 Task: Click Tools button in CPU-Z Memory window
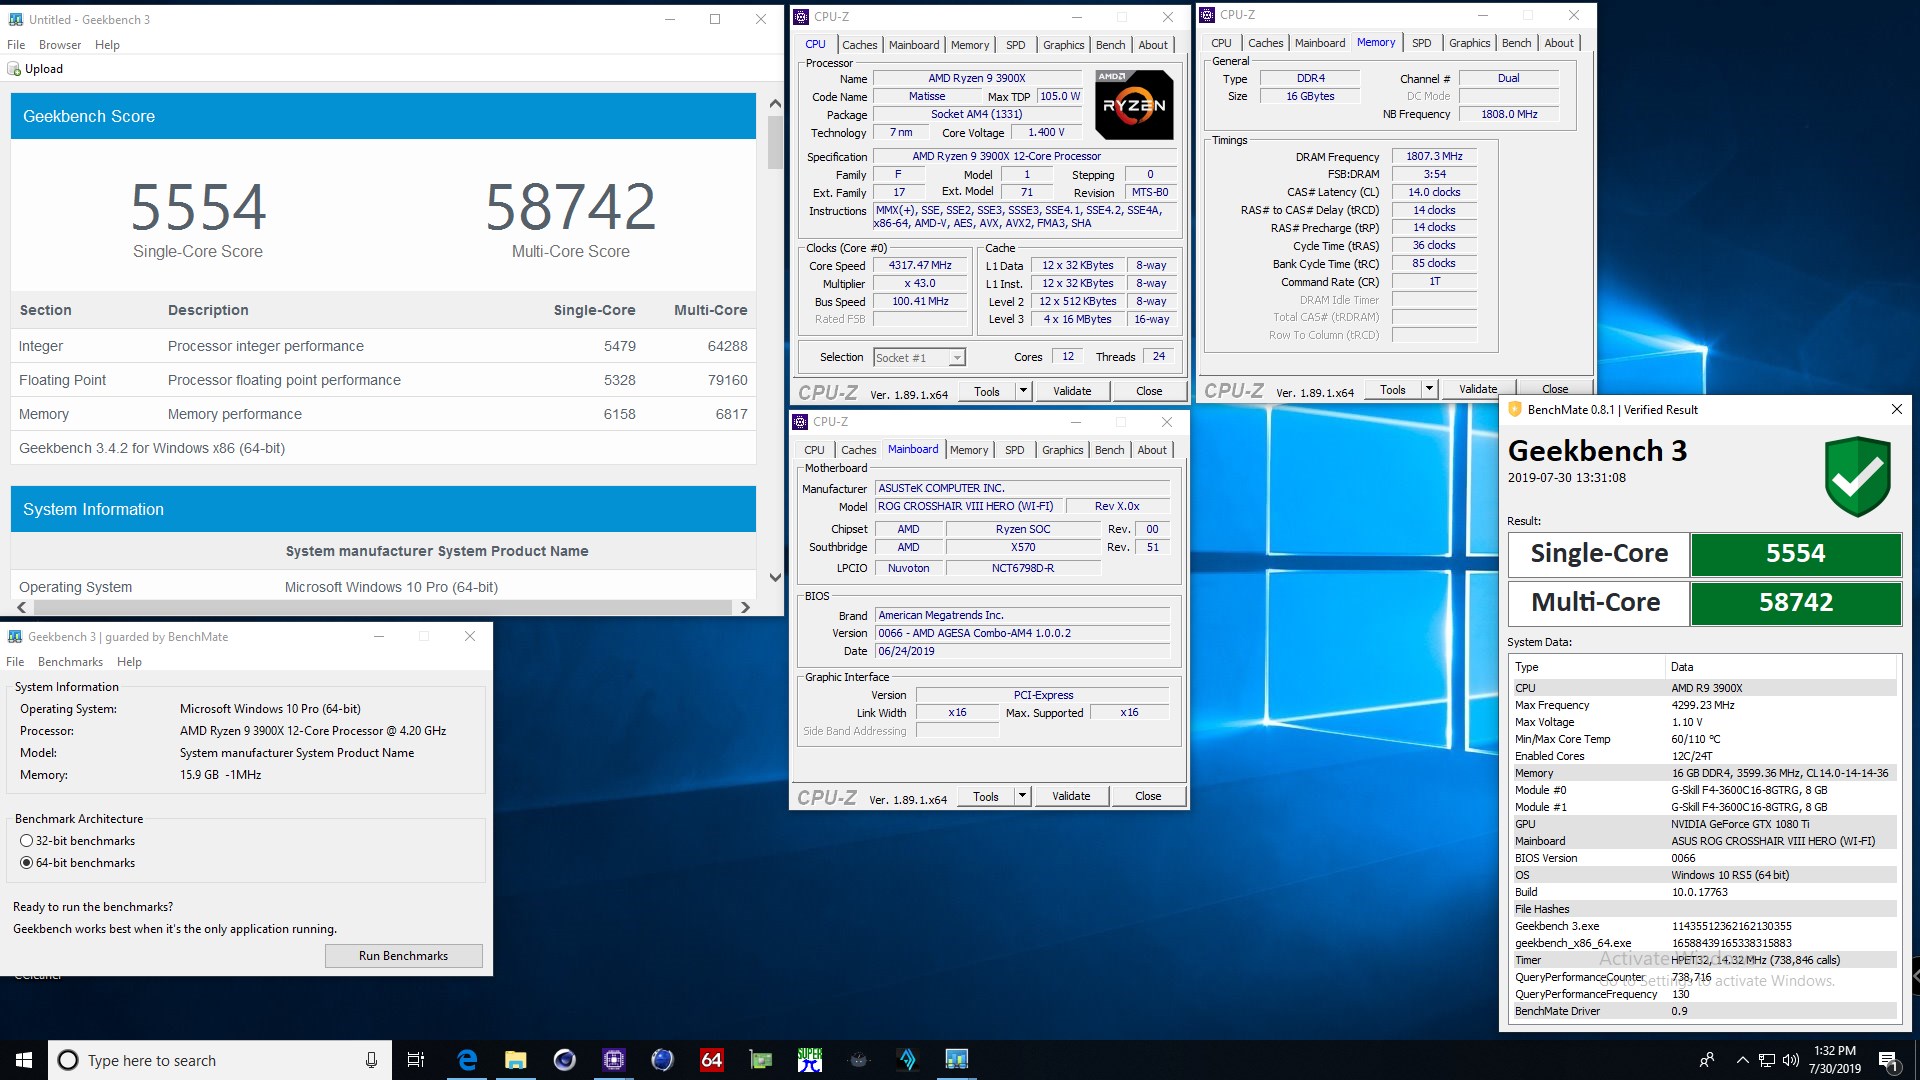pos(1393,389)
